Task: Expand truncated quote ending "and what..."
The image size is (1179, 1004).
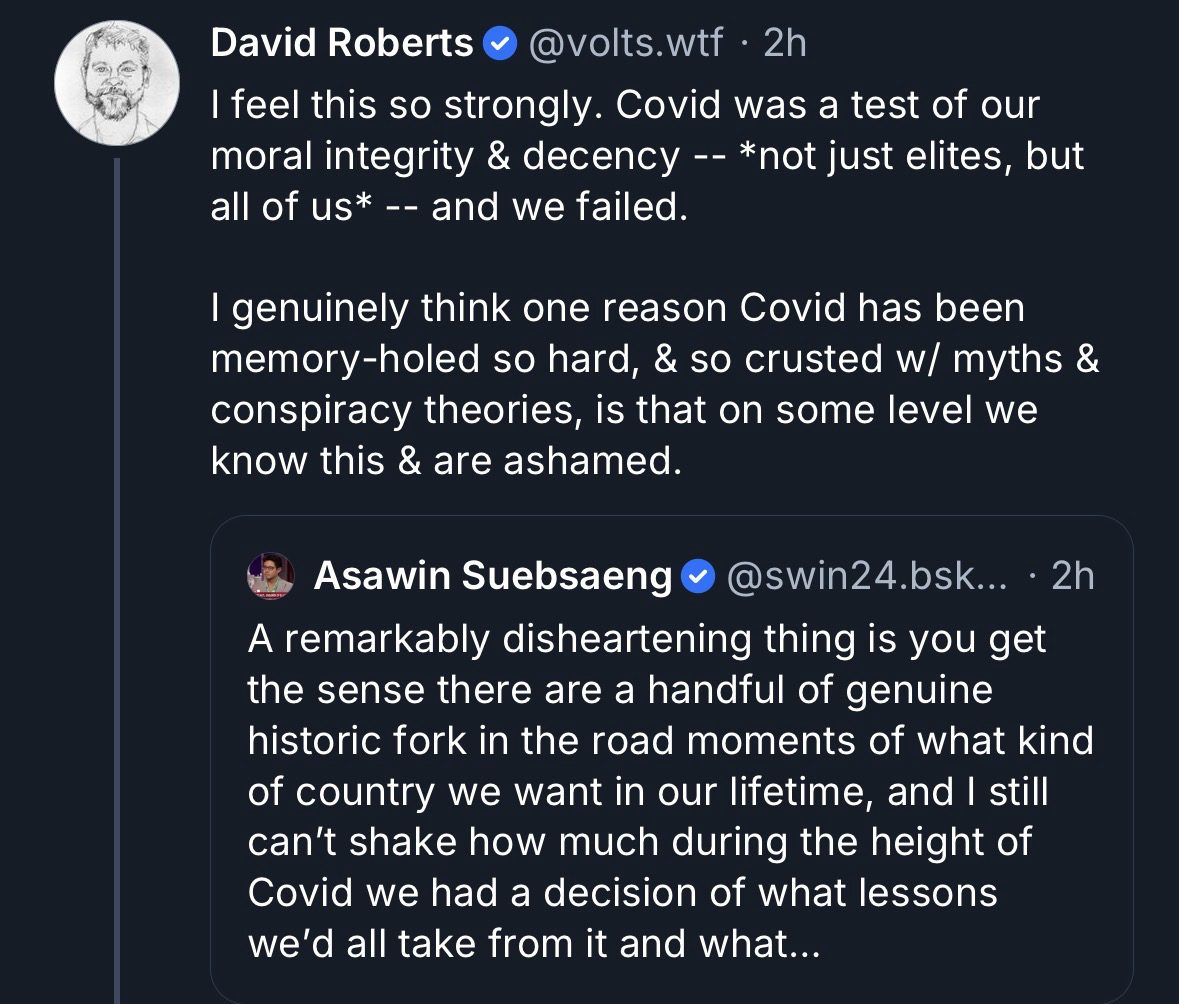Action: 532,943
